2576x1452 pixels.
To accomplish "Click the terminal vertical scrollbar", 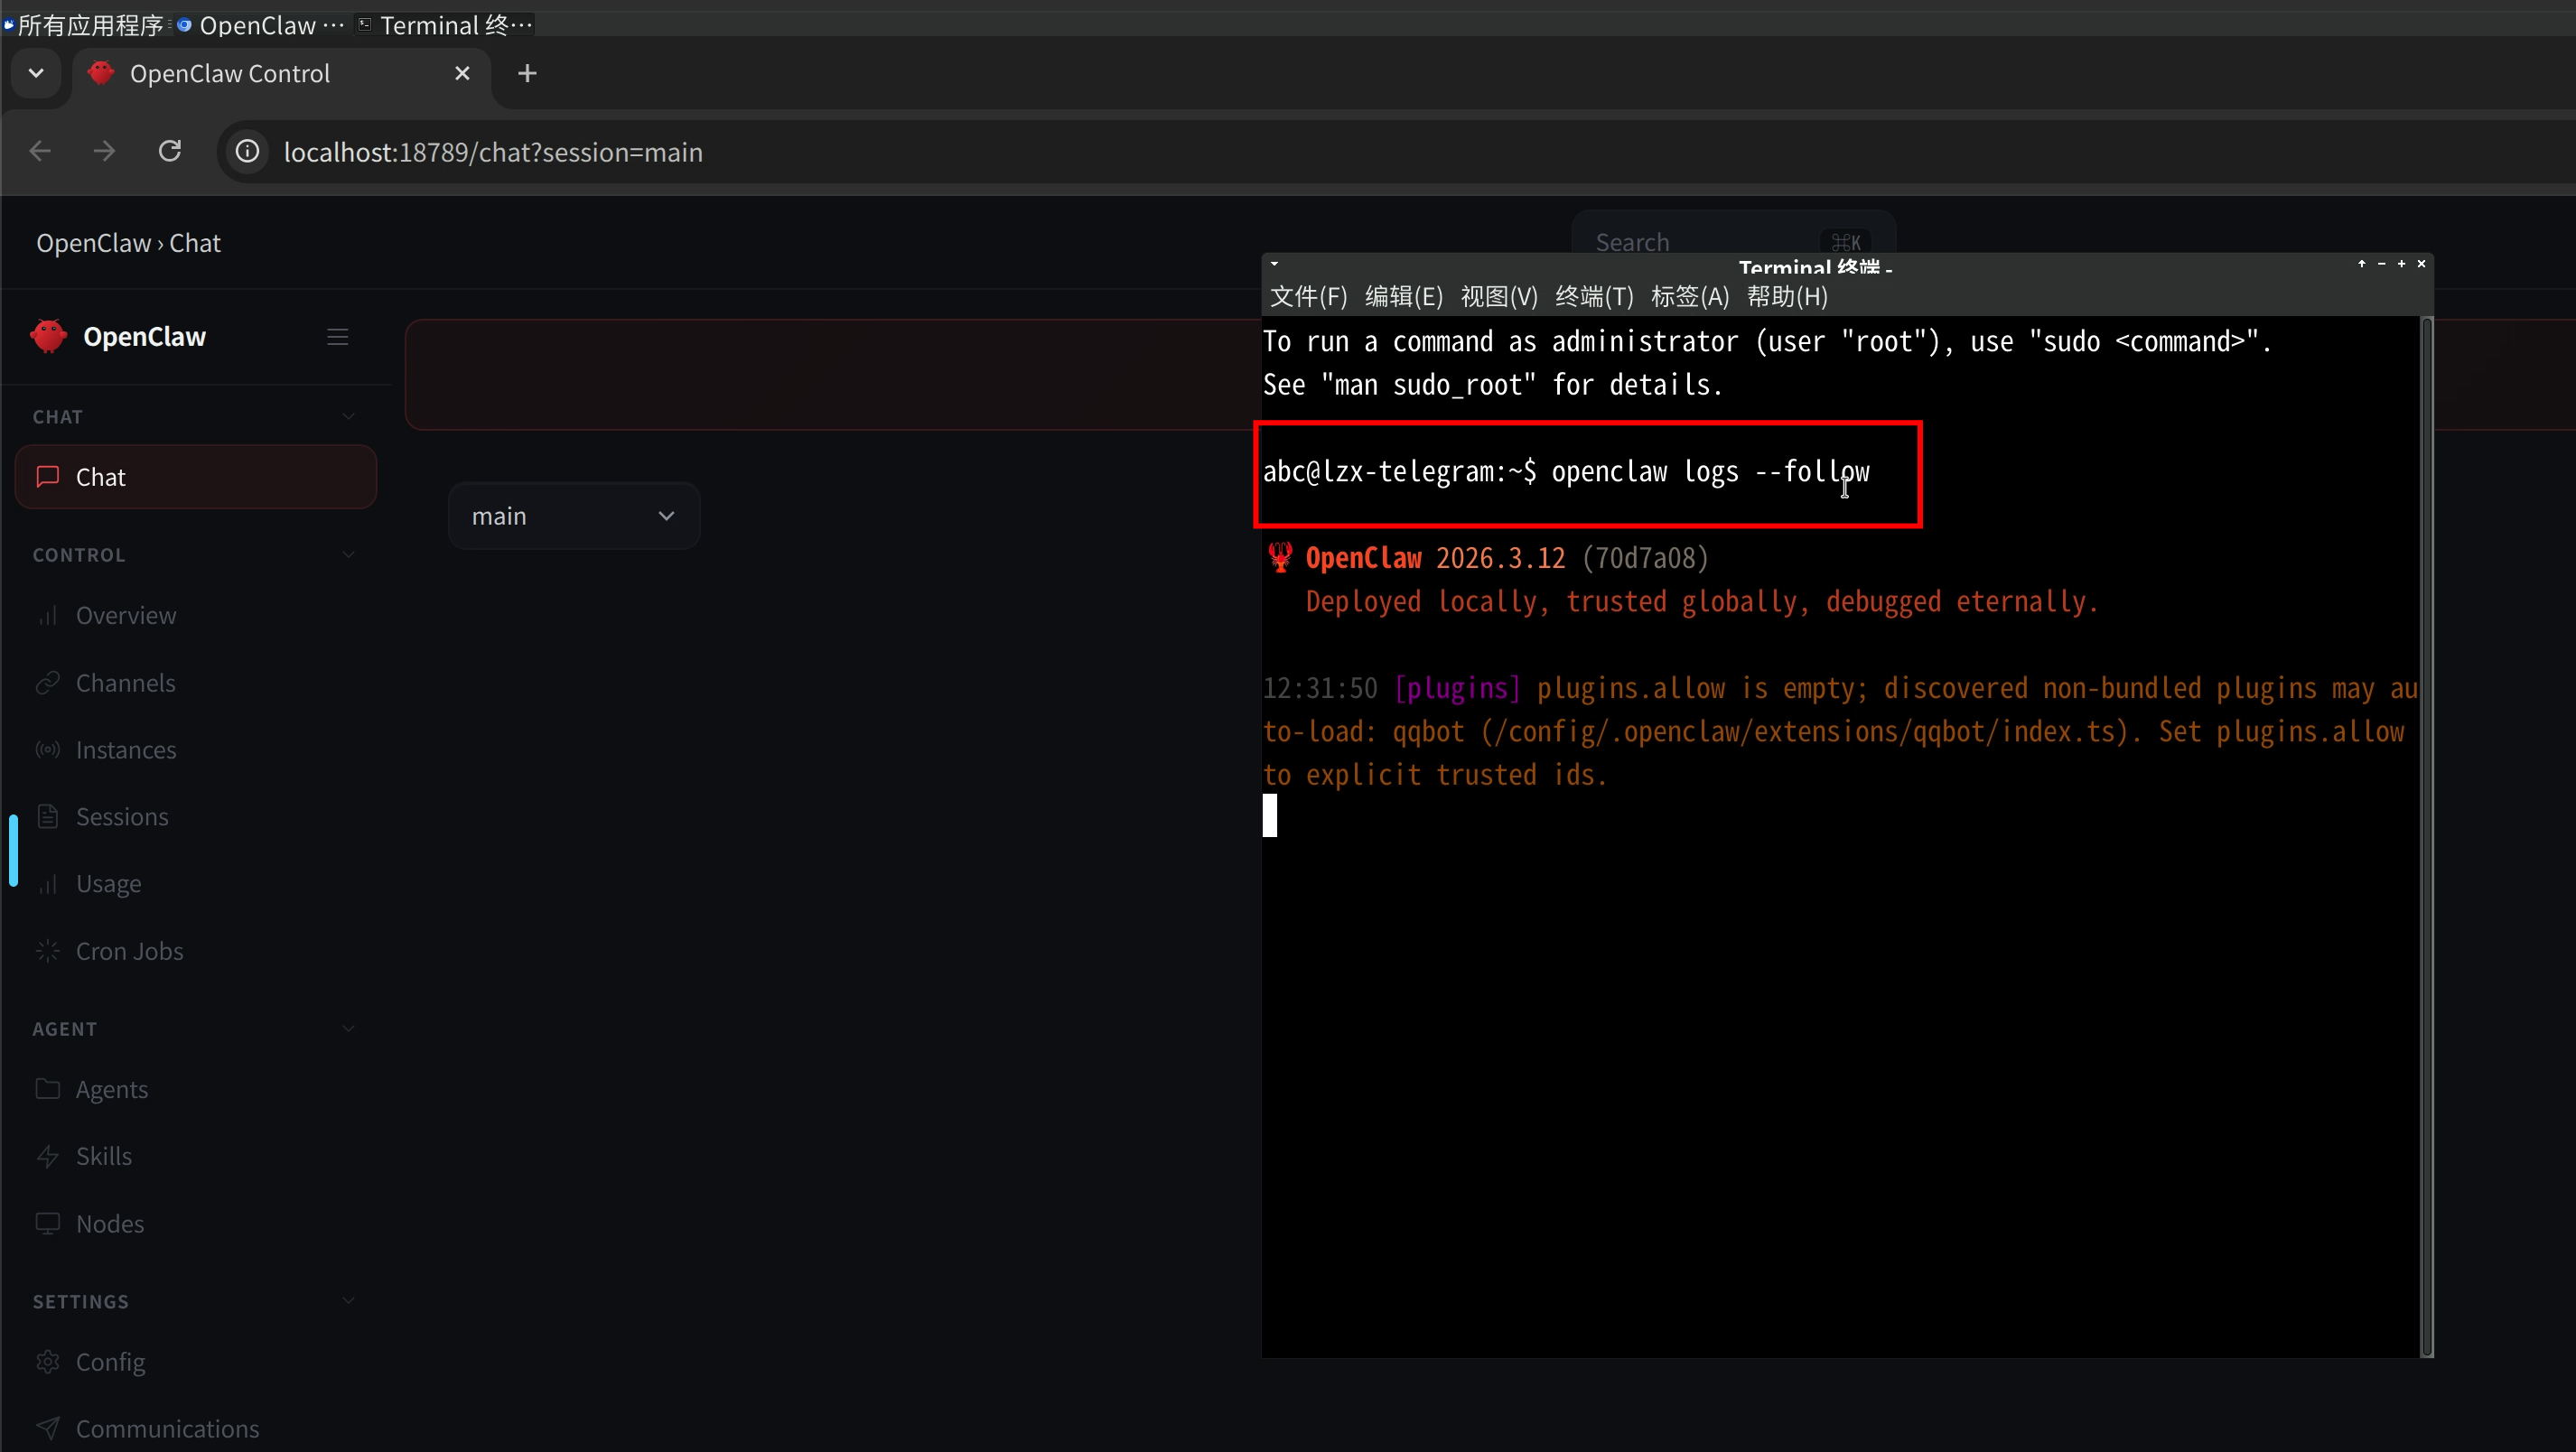I will point(2425,836).
